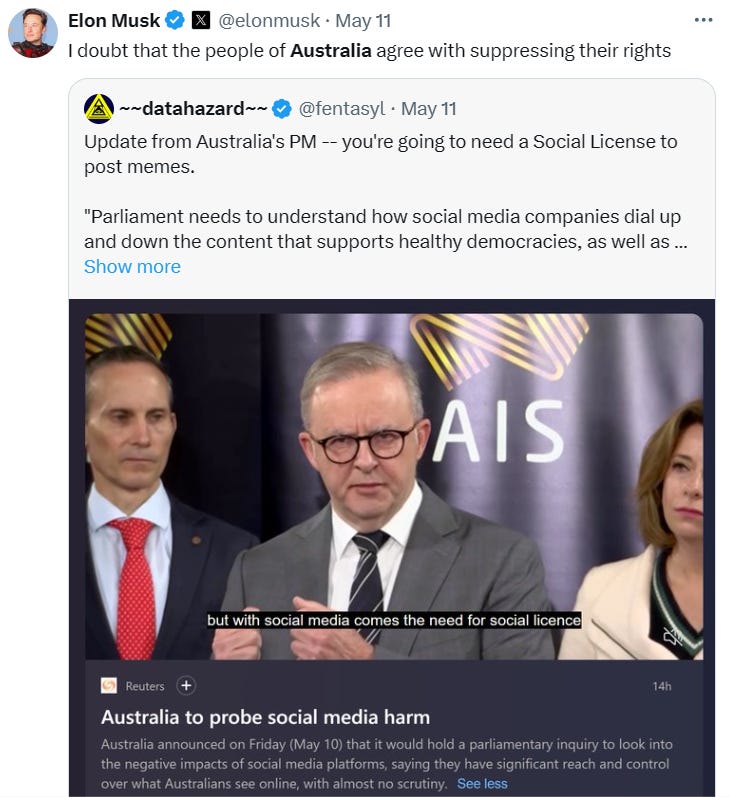Collapse the article summary with See less
Screen dimensions: 730x797
(482, 784)
